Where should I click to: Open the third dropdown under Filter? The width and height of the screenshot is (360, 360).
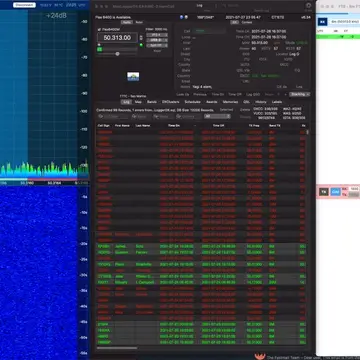[157, 45]
